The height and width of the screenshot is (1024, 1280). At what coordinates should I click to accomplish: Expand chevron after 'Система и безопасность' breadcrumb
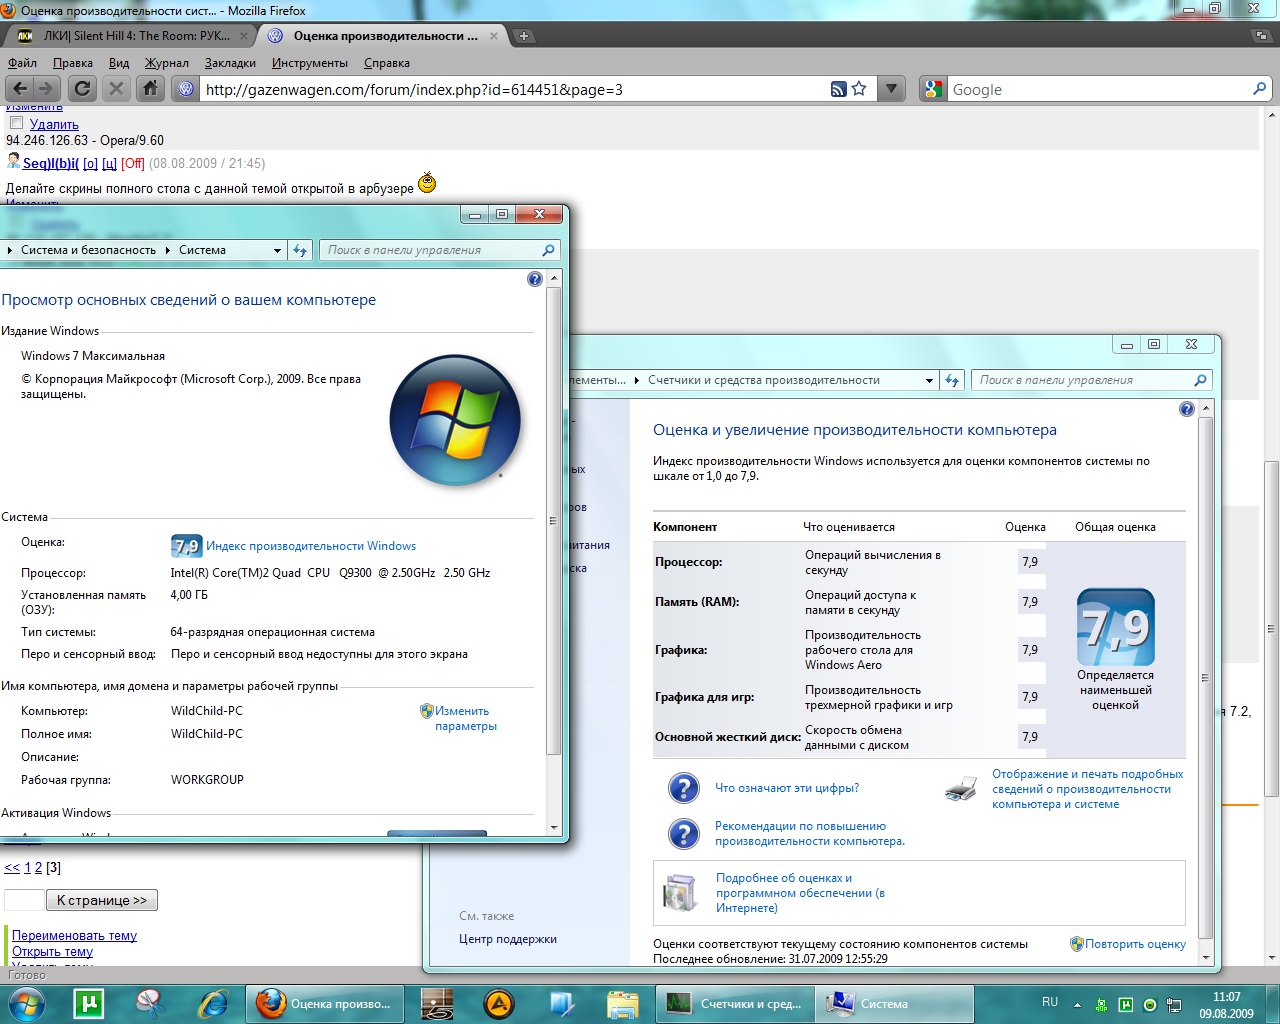(167, 251)
